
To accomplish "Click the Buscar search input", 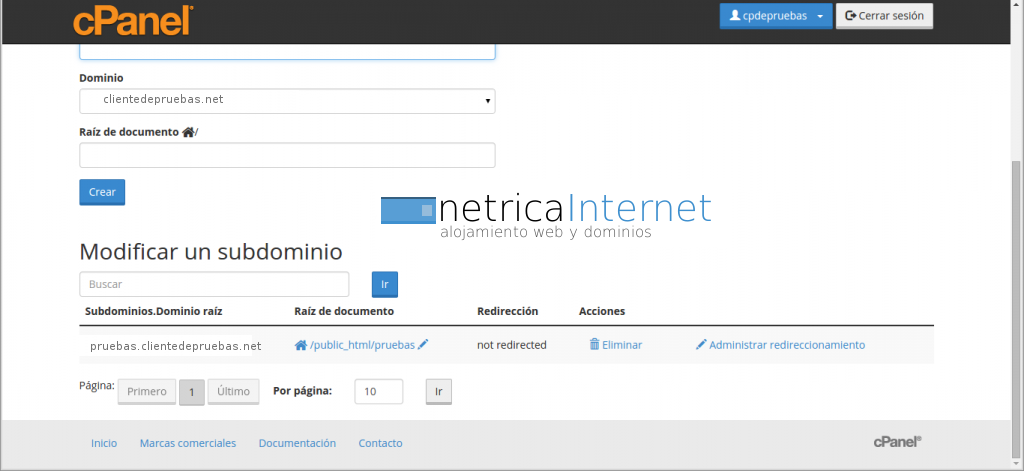I will coord(214,284).
